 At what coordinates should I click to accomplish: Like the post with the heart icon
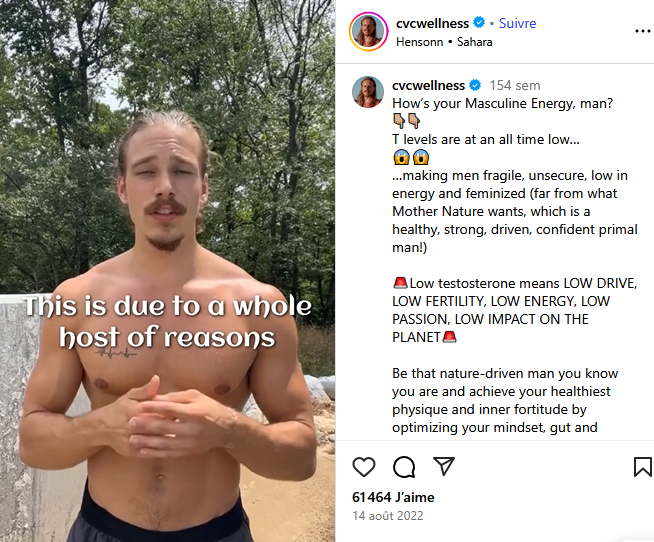[364, 466]
